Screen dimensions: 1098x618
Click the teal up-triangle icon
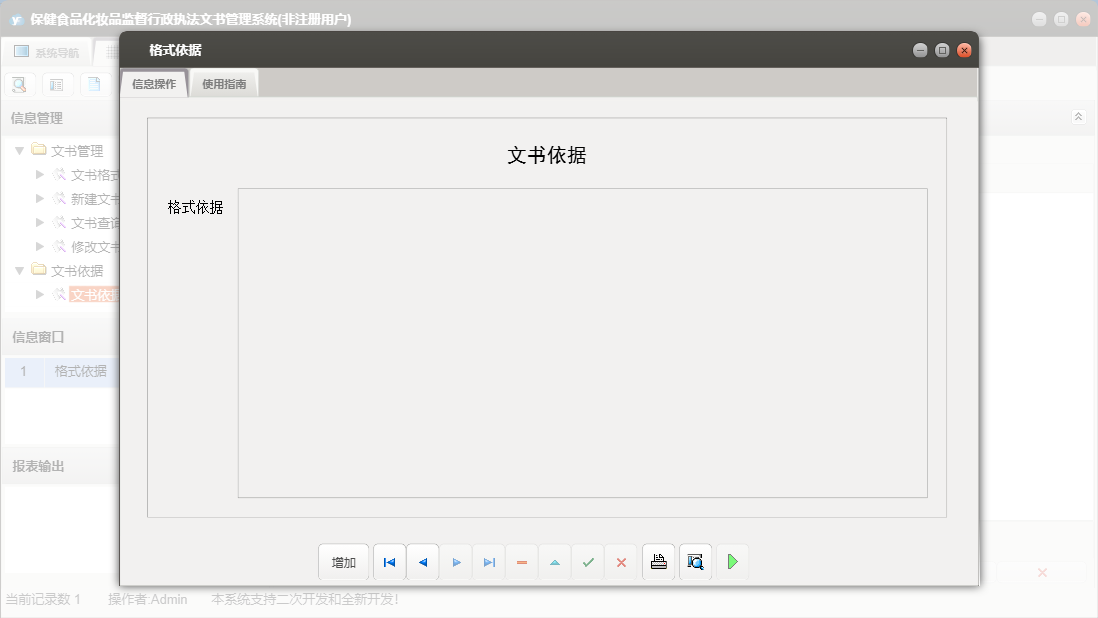click(x=555, y=562)
